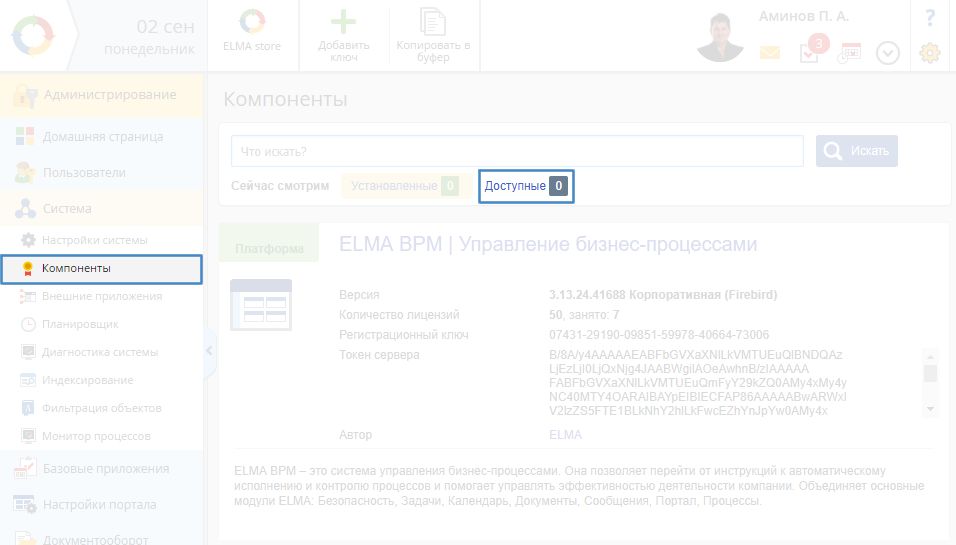
Task: Click the Искать search button
Action: [x=857, y=151]
